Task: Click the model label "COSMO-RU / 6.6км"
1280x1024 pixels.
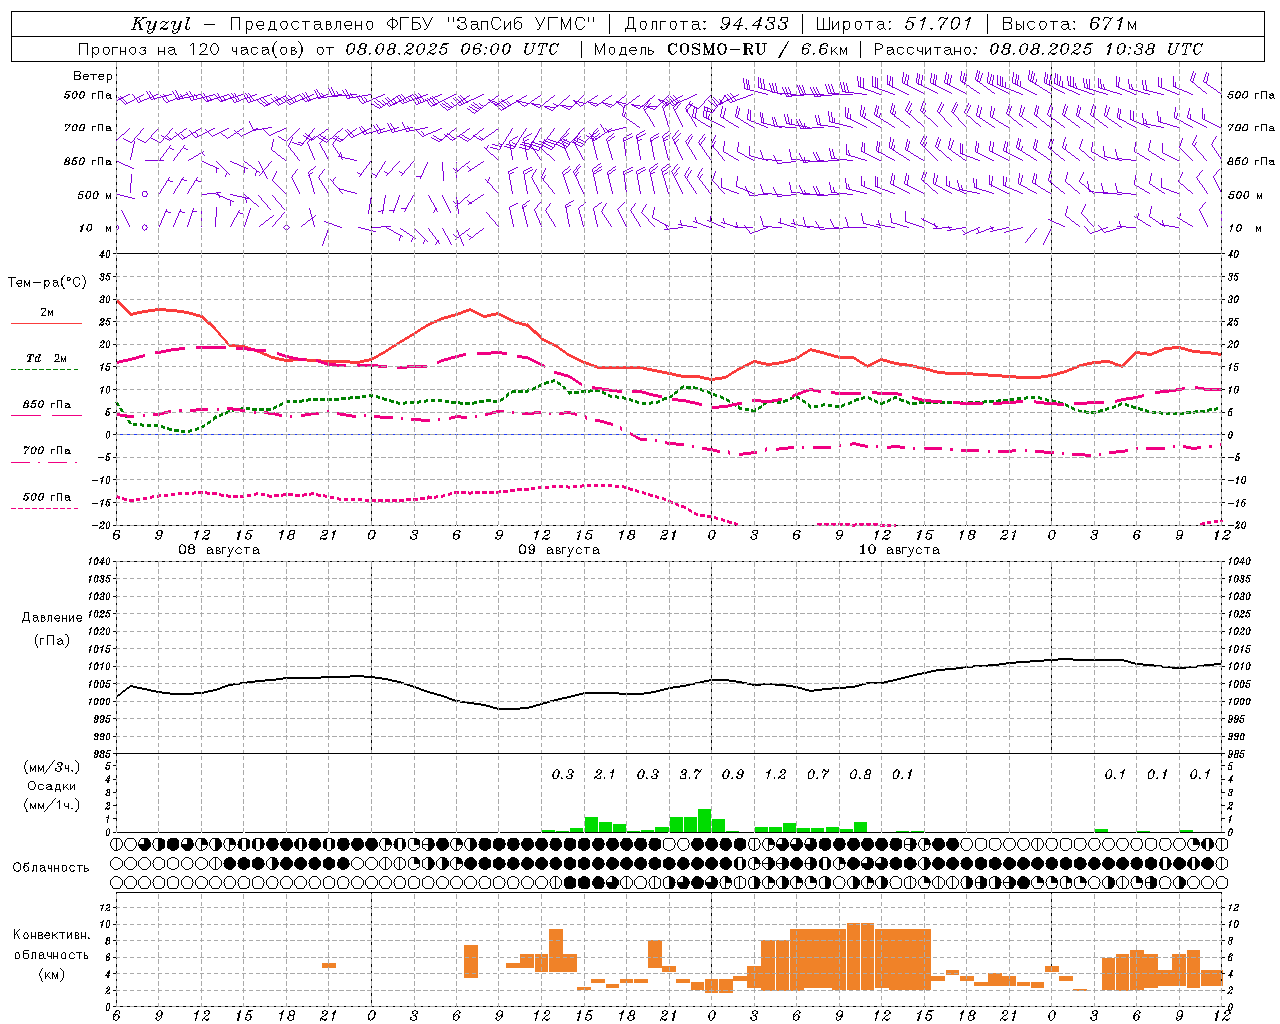Action: click(758, 49)
